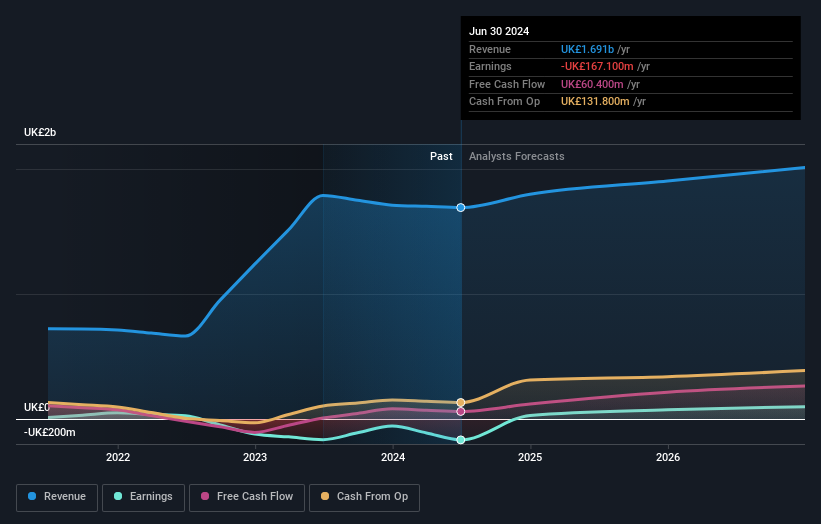Click the 2023 x-axis label
Image resolution: width=821 pixels, height=524 pixels.
click(x=255, y=457)
